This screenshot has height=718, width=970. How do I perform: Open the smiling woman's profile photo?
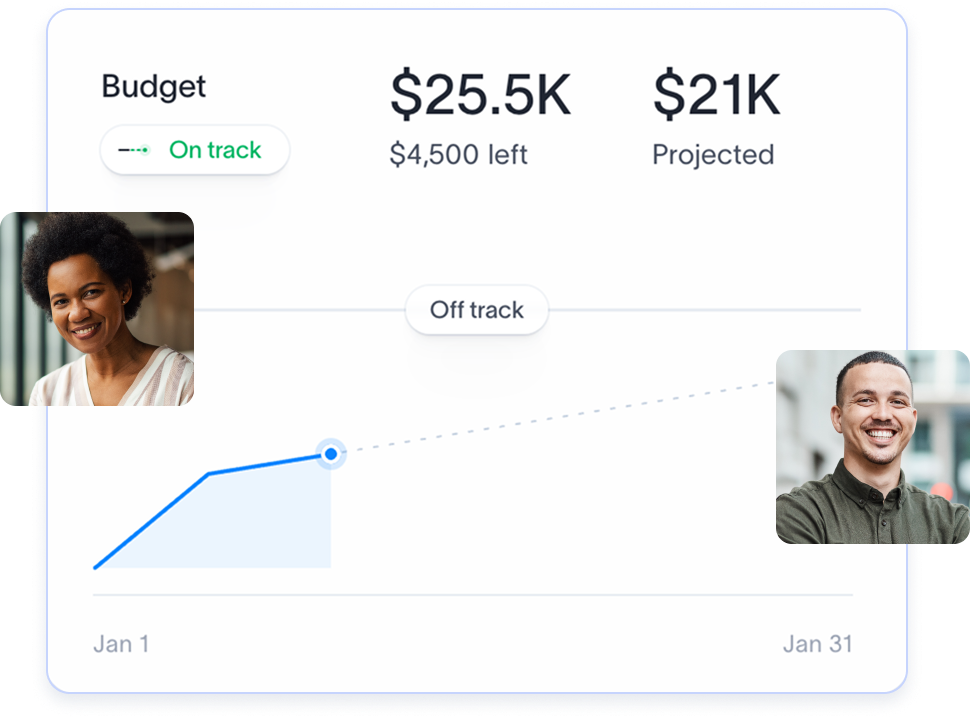pos(97,308)
